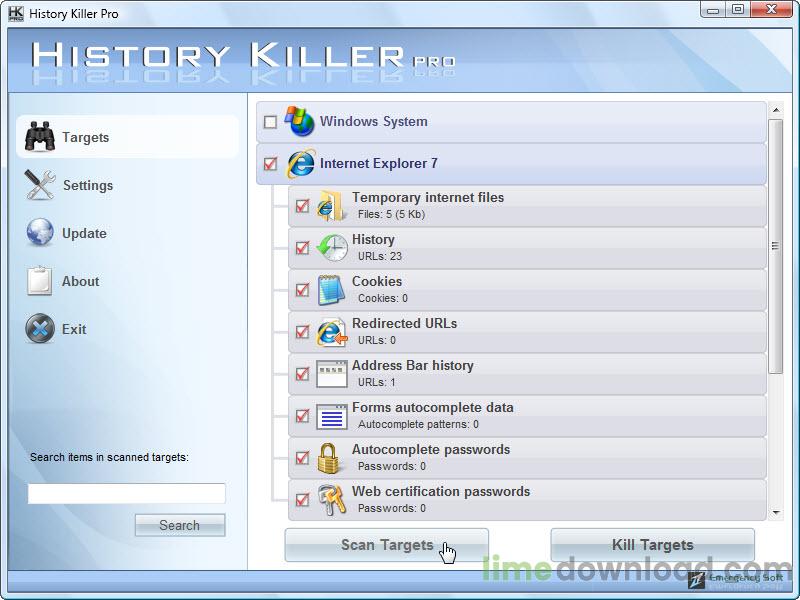Click the globe Update icon
The image size is (800, 600).
pyautogui.click(x=39, y=233)
